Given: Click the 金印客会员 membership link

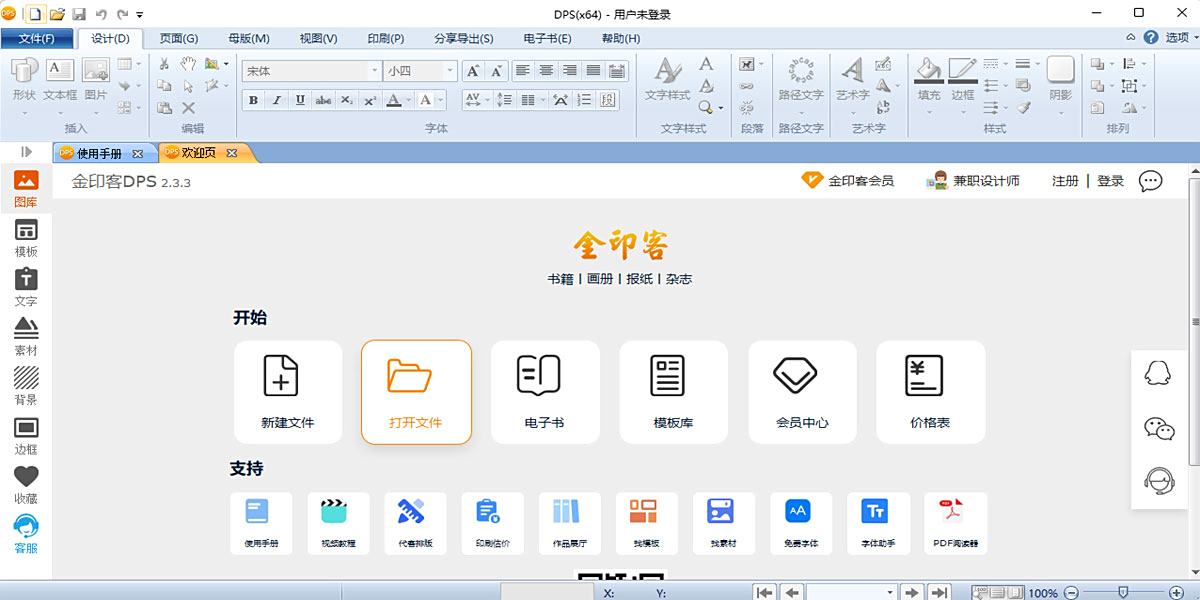Looking at the screenshot, I should point(848,181).
